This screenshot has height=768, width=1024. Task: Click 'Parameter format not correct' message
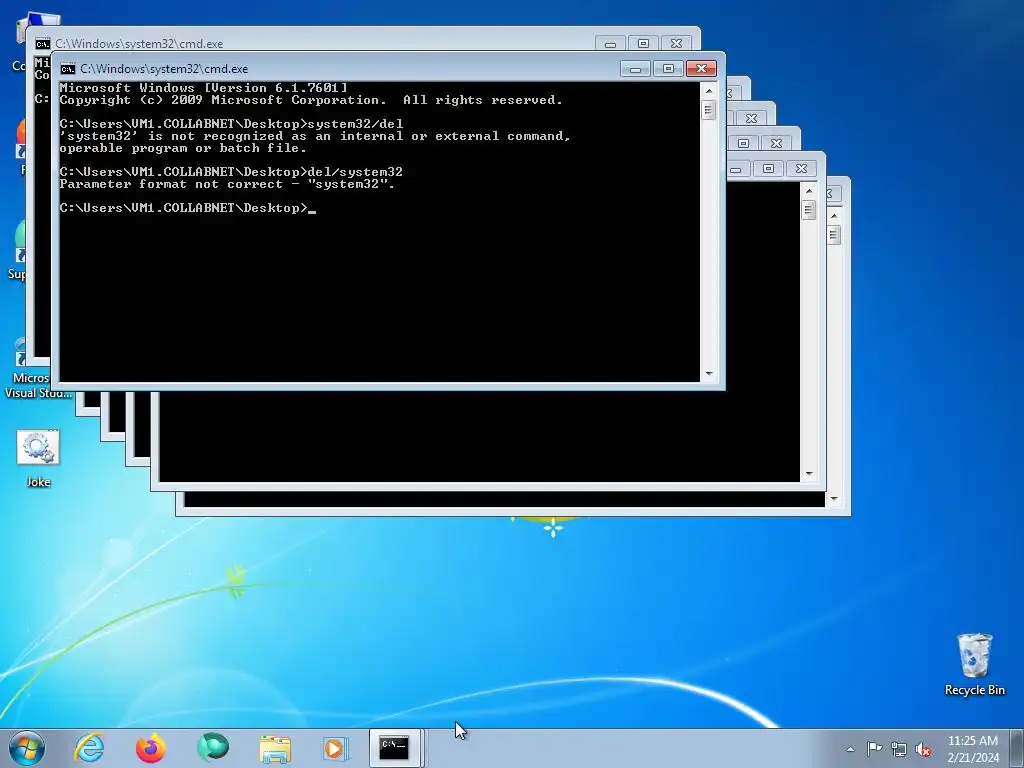click(227, 184)
